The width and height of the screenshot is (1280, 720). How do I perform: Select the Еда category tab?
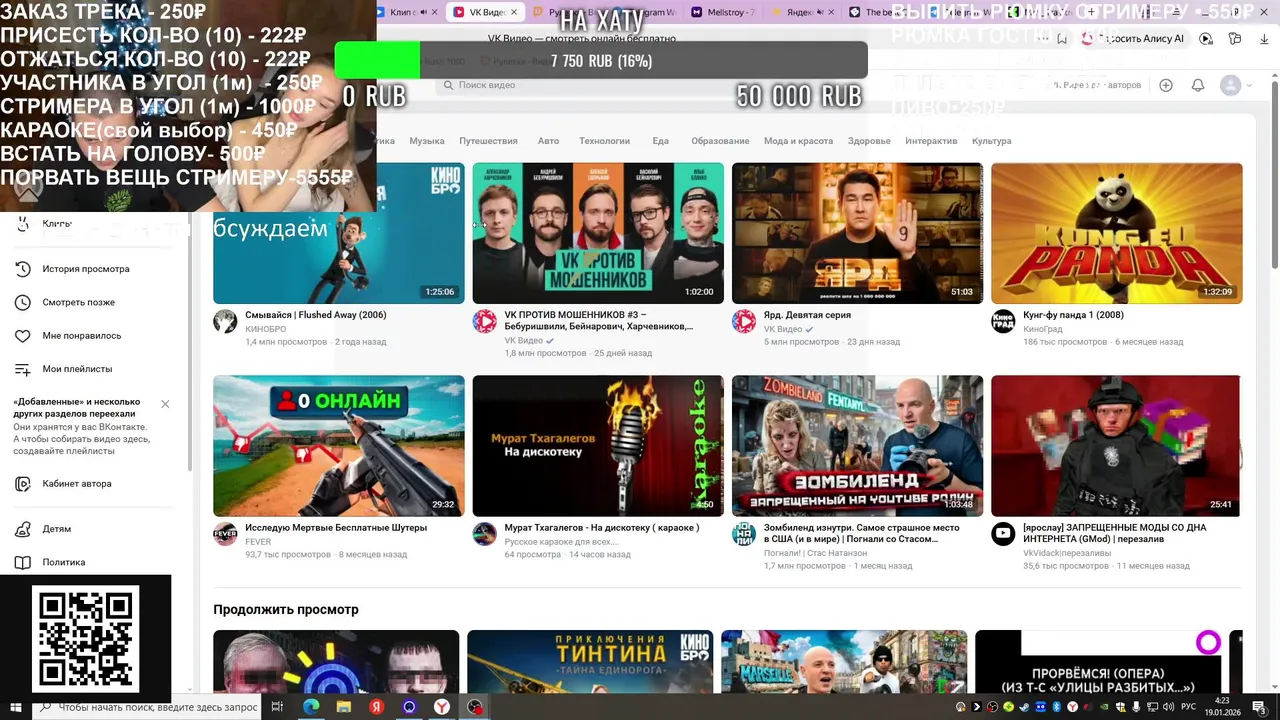(x=660, y=141)
